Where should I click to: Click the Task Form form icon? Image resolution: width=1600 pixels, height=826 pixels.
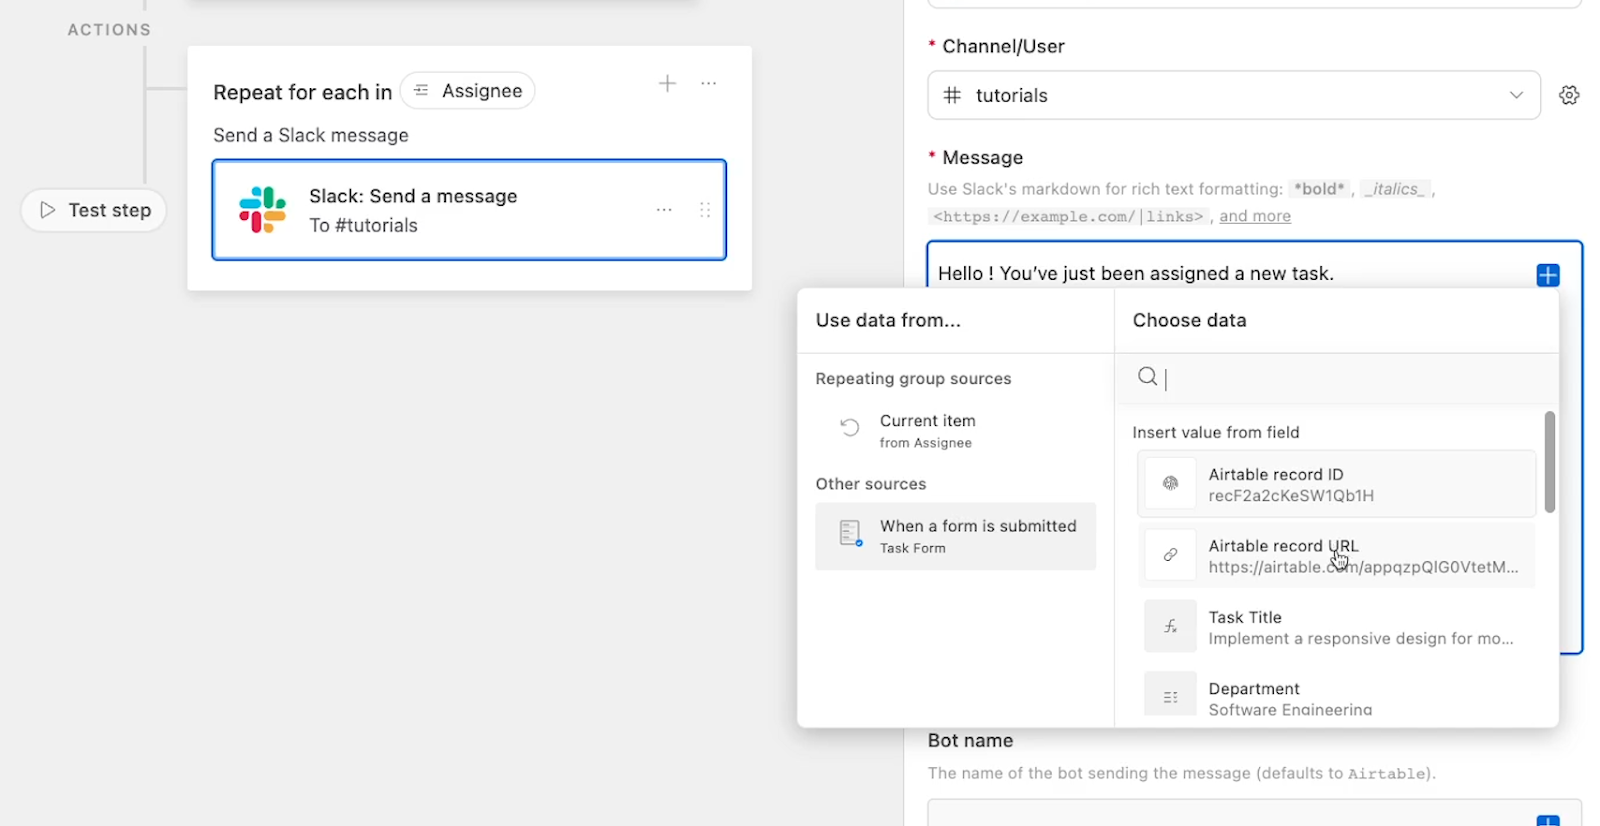click(x=851, y=534)
